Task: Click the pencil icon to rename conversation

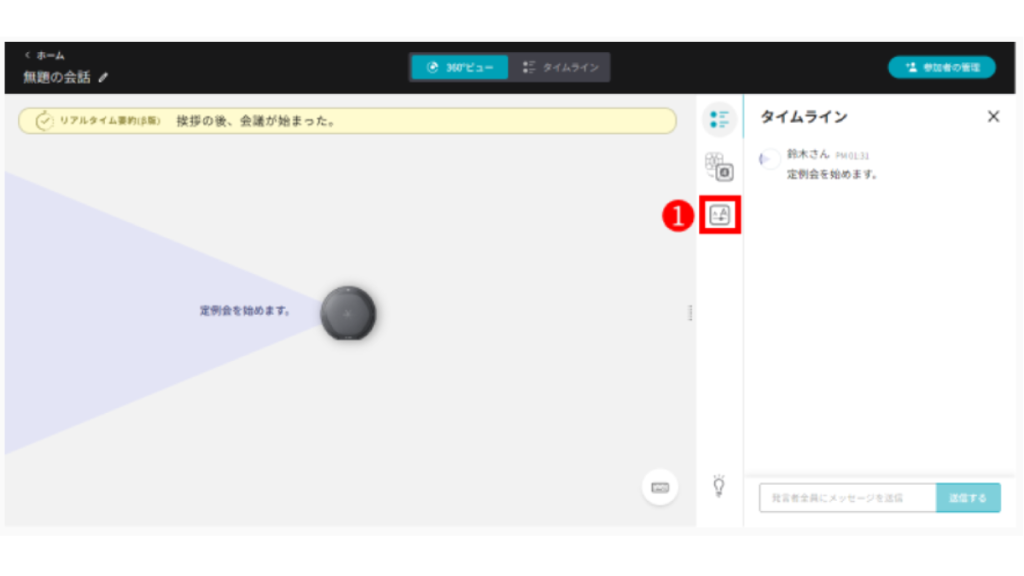Action: [104, 77]
